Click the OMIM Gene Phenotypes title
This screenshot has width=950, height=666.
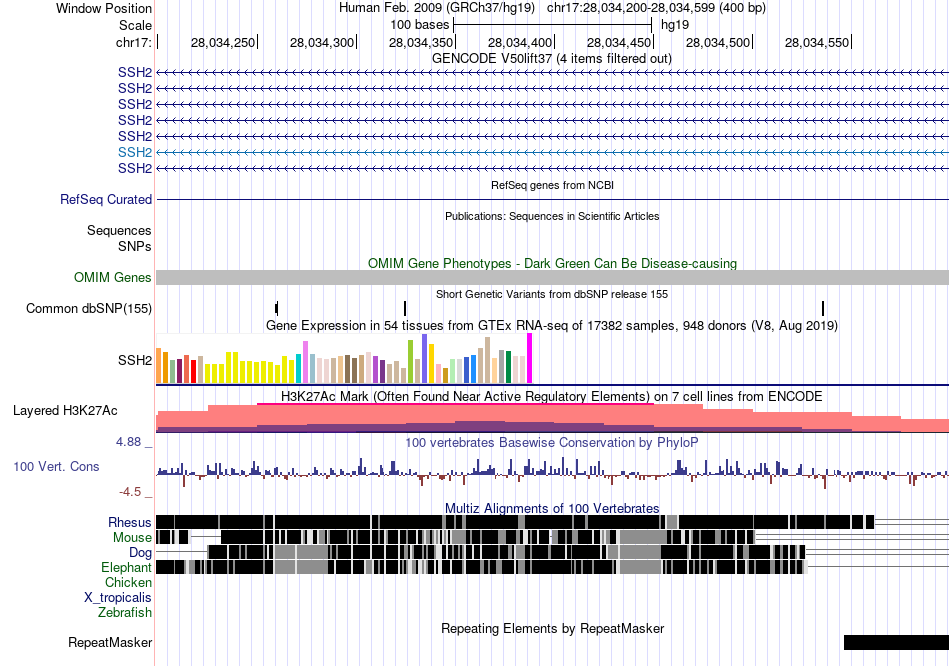553,264
